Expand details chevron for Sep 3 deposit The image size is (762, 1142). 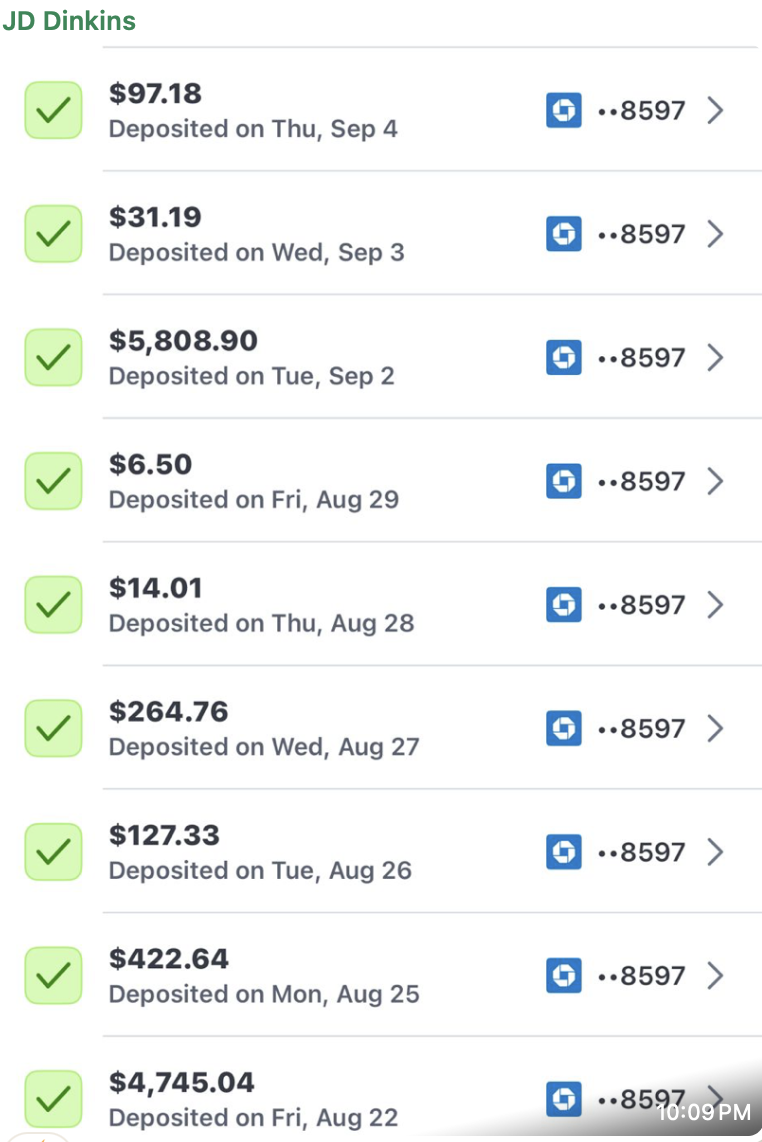[x=715, y=234]
